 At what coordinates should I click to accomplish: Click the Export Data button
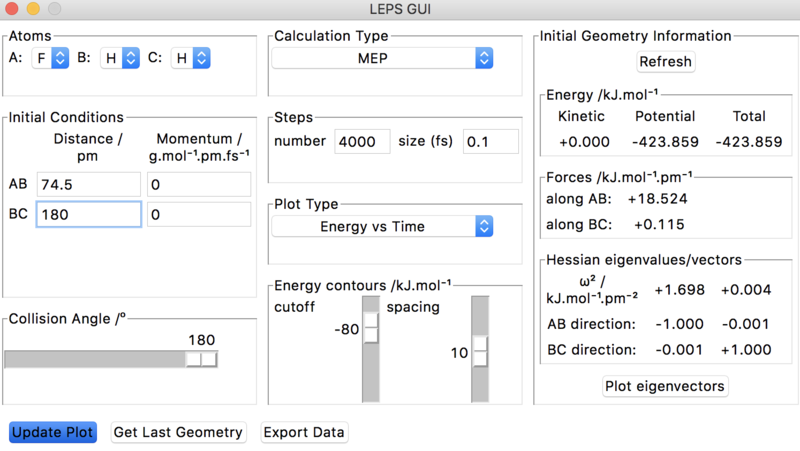pos(304,432)
